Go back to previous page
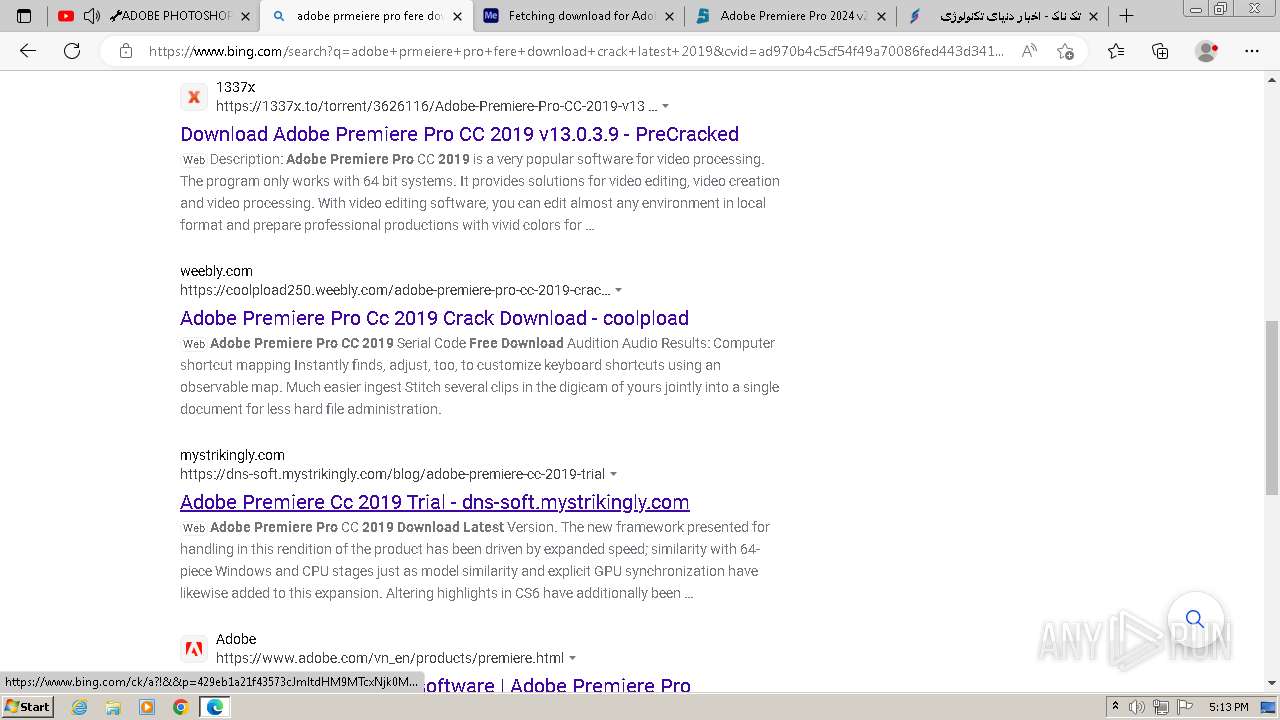 pos(28,51)
